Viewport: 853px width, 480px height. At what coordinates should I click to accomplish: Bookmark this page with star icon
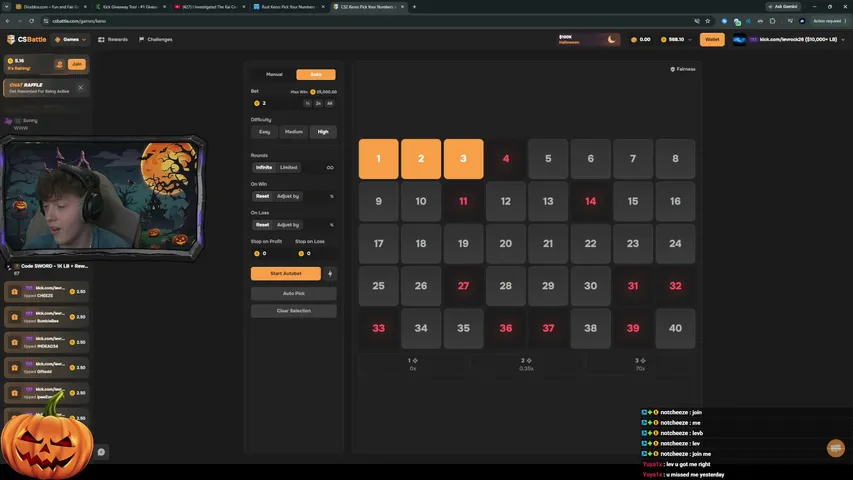708,21
